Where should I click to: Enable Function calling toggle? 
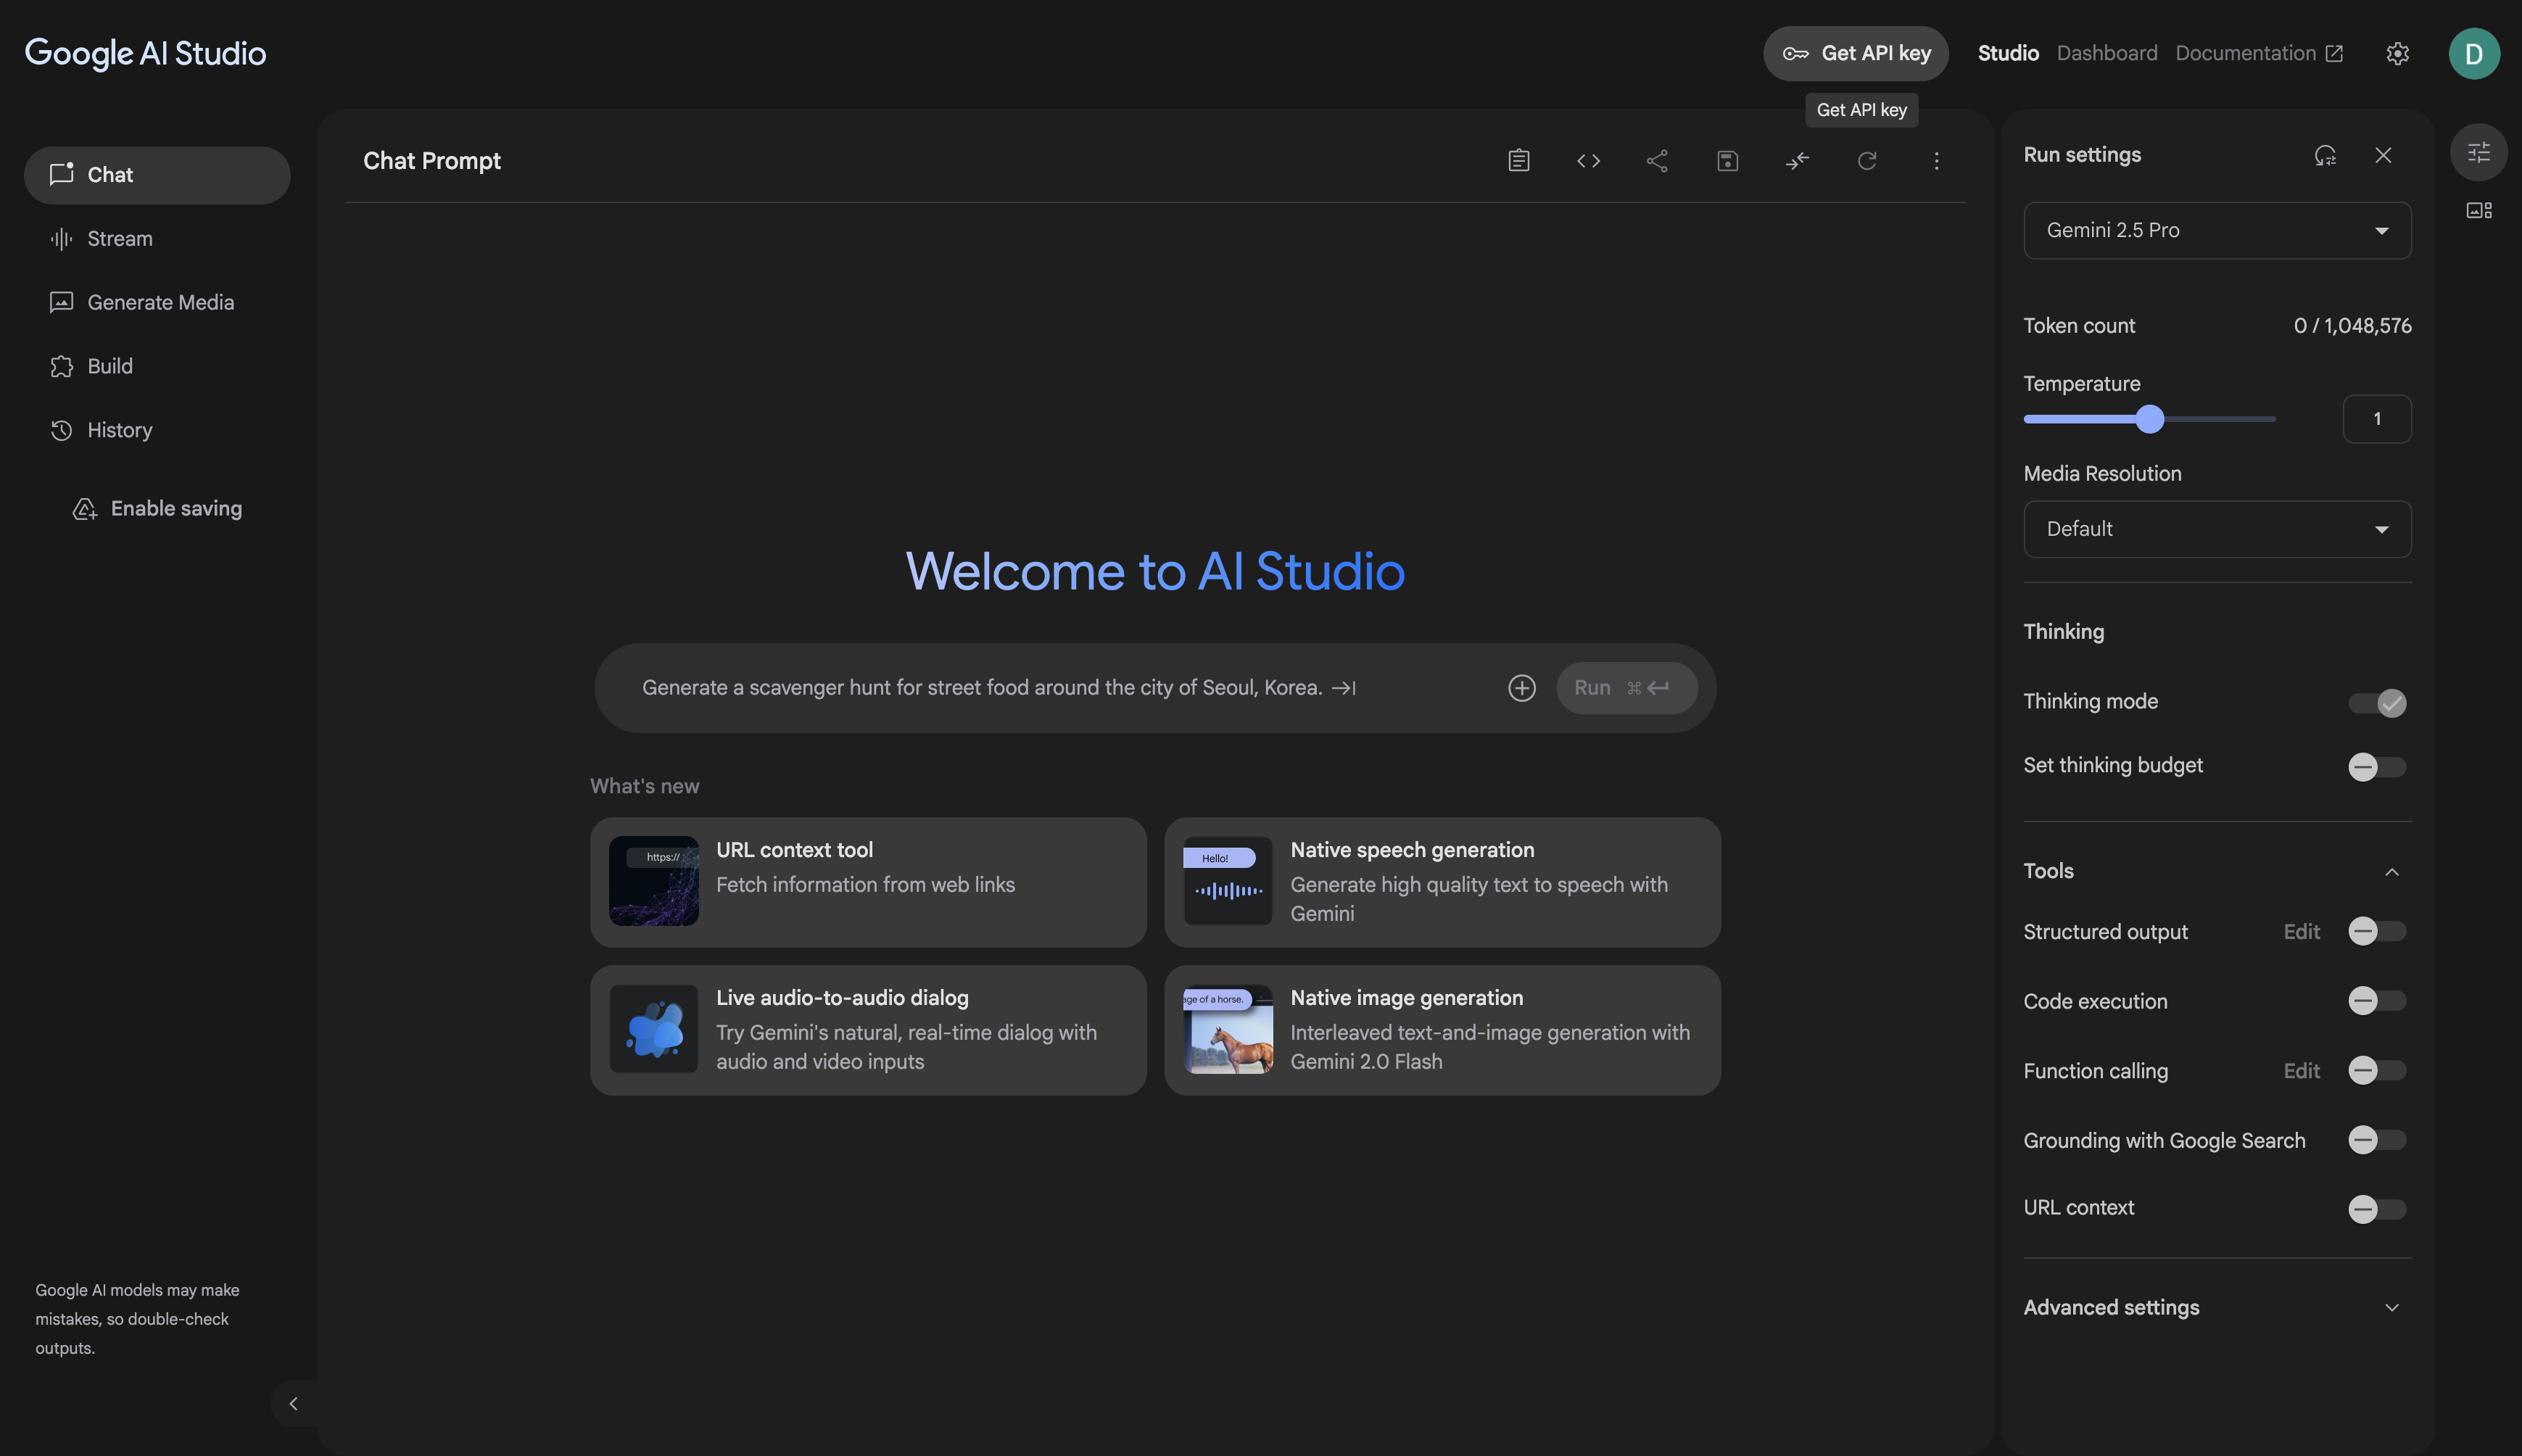pyautogui.click(x=2377, y=1071)
